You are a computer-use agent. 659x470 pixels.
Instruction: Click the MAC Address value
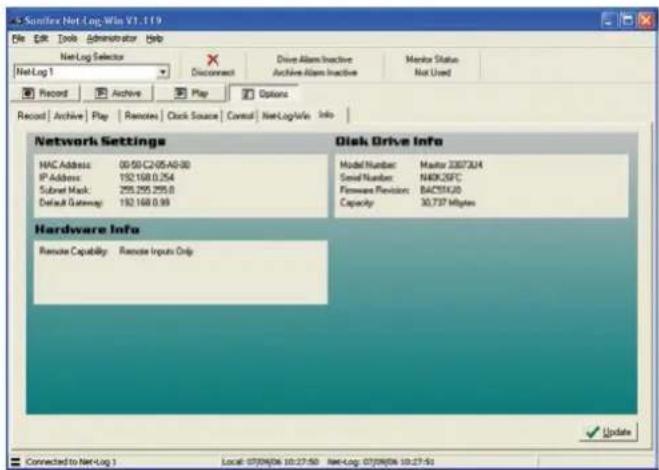pos(155,164)
